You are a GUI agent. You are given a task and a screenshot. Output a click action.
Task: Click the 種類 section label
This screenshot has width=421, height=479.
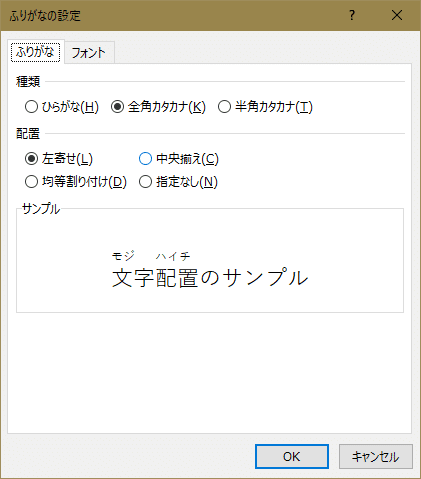[x=28, y=81]
